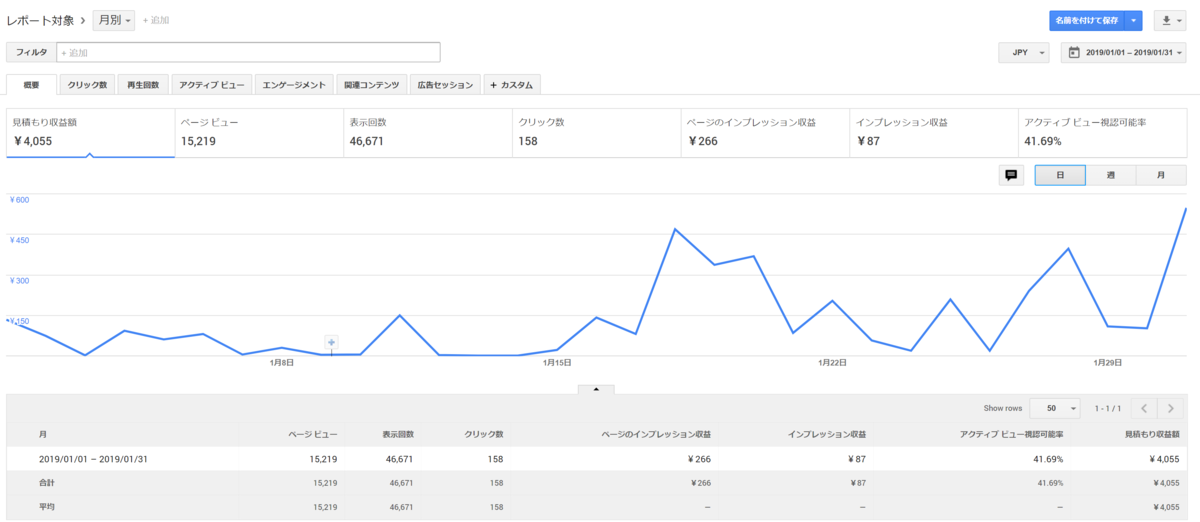Screen dimensions: 1200x522
Task: Switch to the クリック数 tab
Action: pyautogui.click(x=88, y=85)
